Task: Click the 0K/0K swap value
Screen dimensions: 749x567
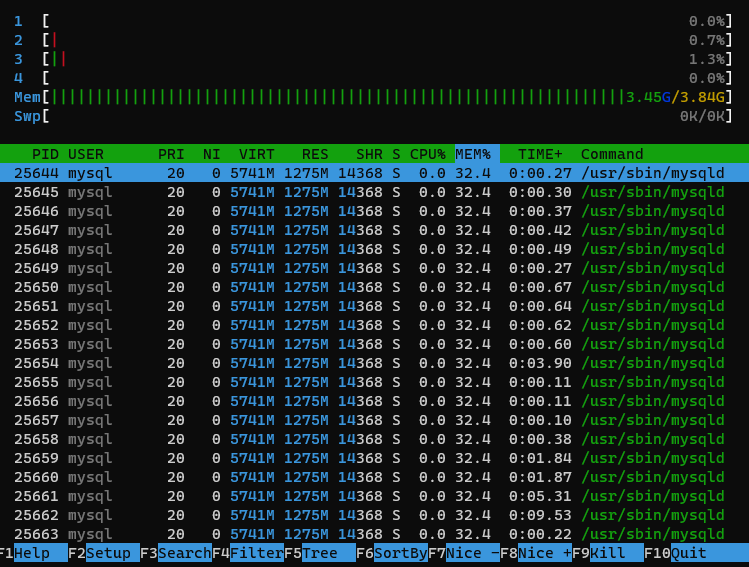Action: [703, 116]
